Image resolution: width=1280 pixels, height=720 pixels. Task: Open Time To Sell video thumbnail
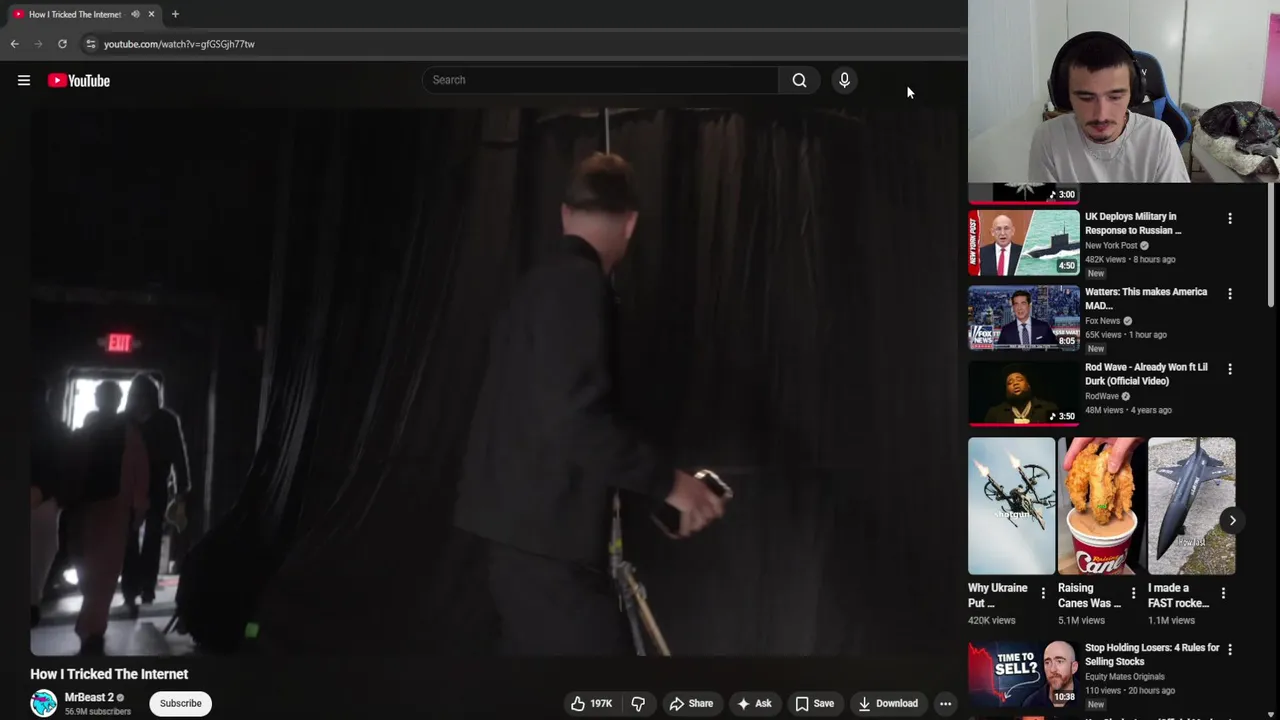click(1024, 674)
